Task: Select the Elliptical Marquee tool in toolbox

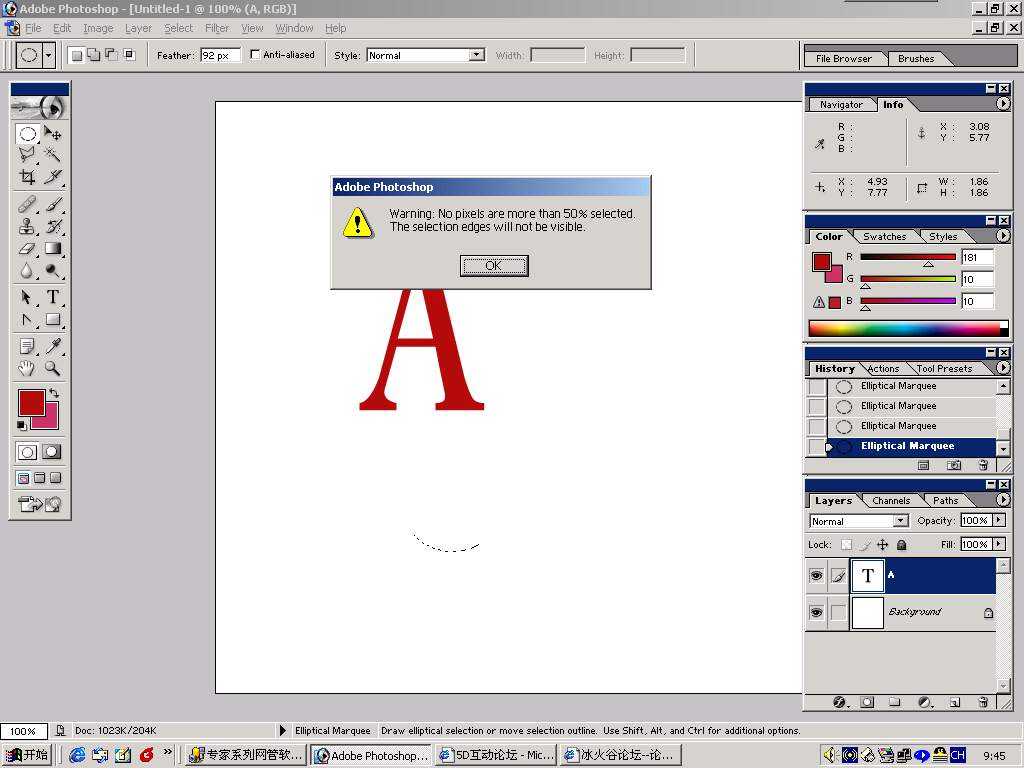Action: (27, 134)
